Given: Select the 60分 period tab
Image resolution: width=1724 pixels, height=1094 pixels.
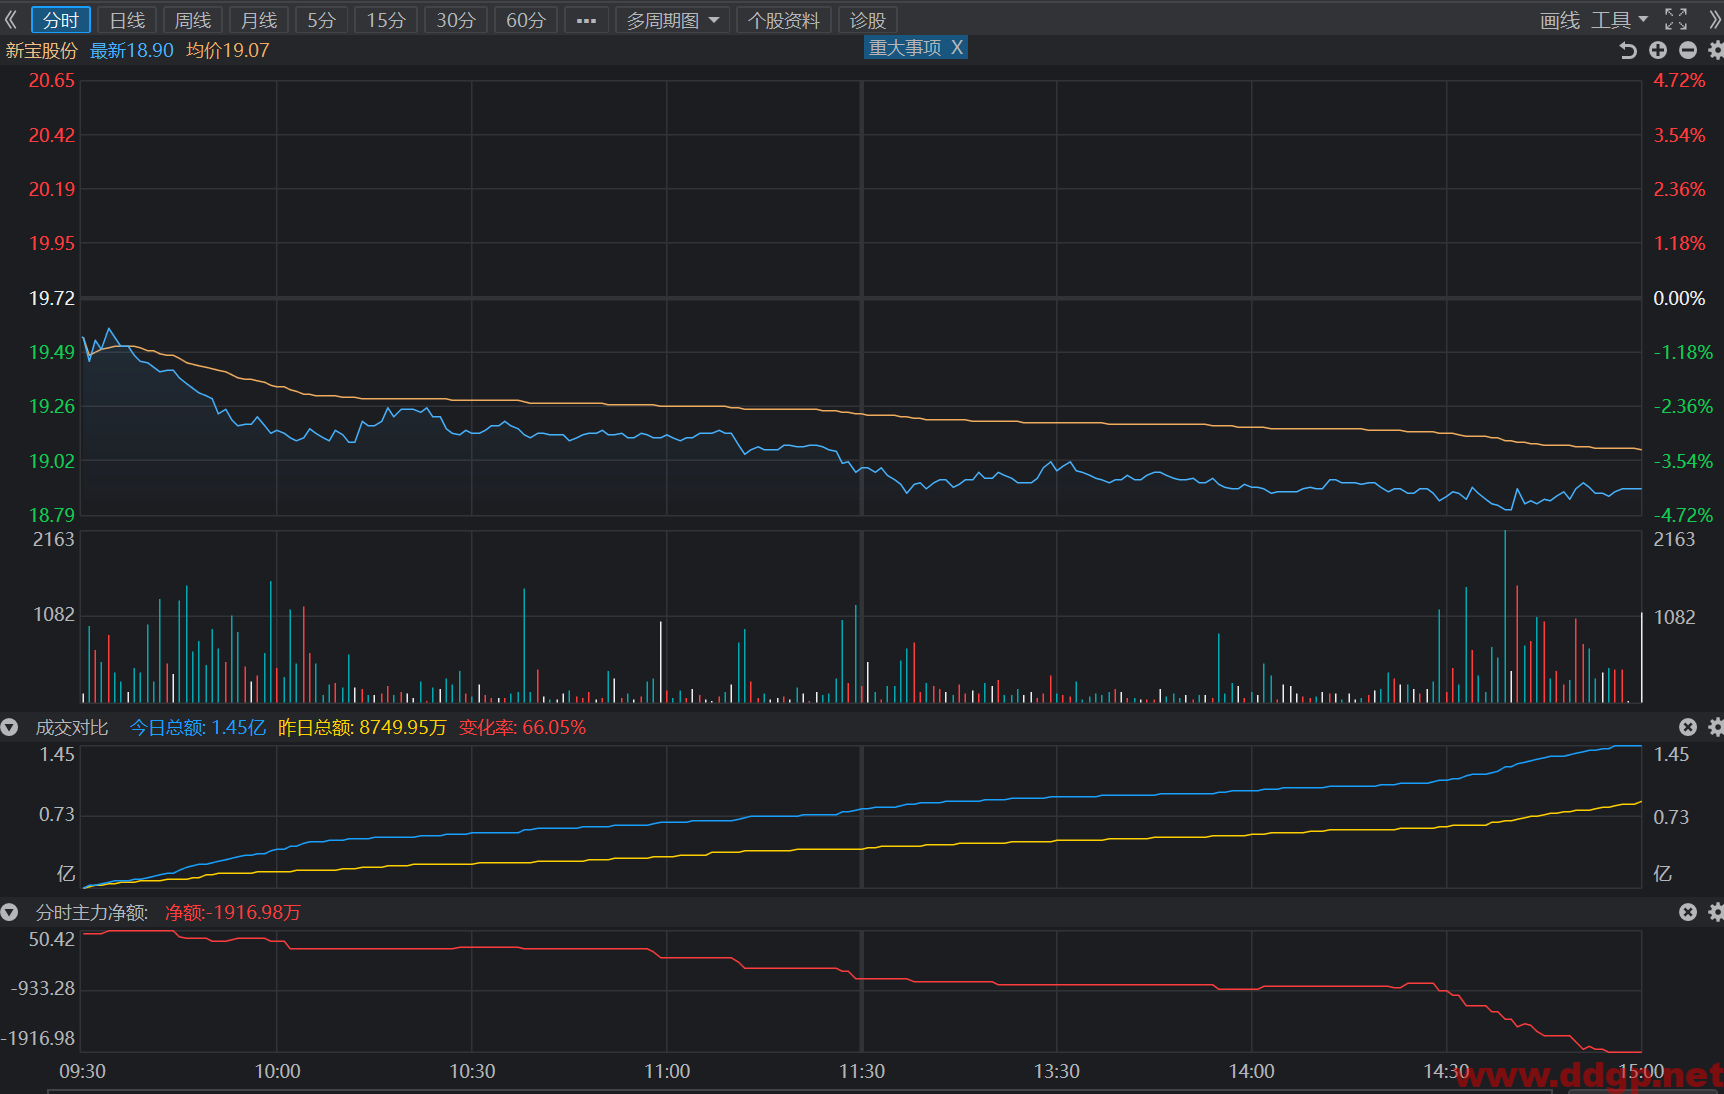Looking at the screenshot, I should pyautogui.click(x=526, y=20).
